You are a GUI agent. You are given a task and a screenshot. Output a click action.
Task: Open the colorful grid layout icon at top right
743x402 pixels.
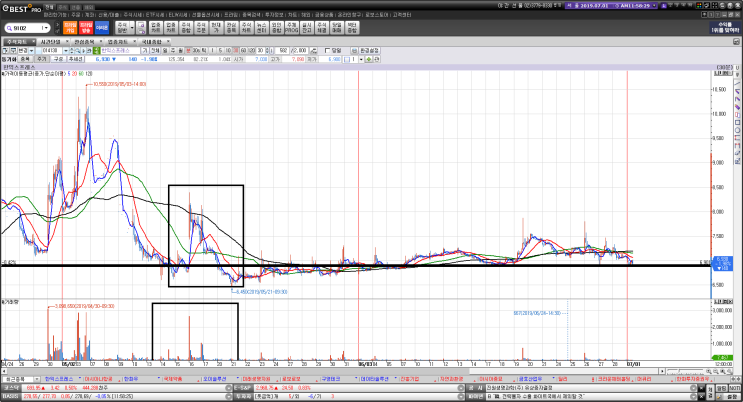point(699,5)
